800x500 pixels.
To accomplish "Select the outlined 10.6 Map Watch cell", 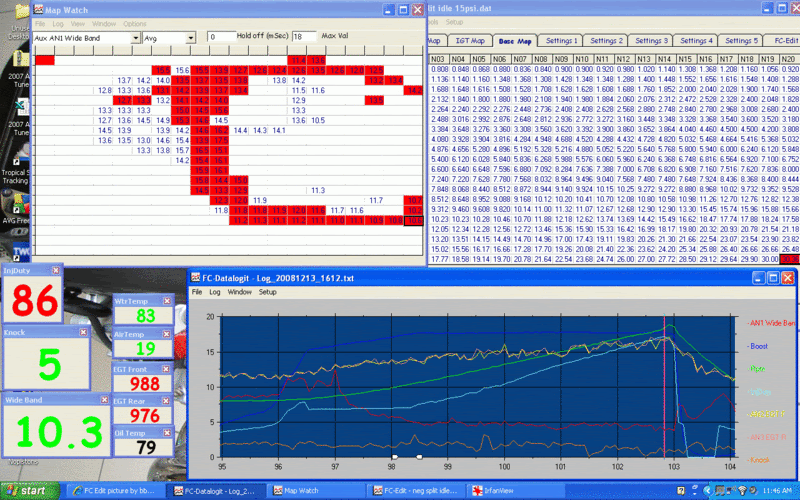I will click(414, 221).
